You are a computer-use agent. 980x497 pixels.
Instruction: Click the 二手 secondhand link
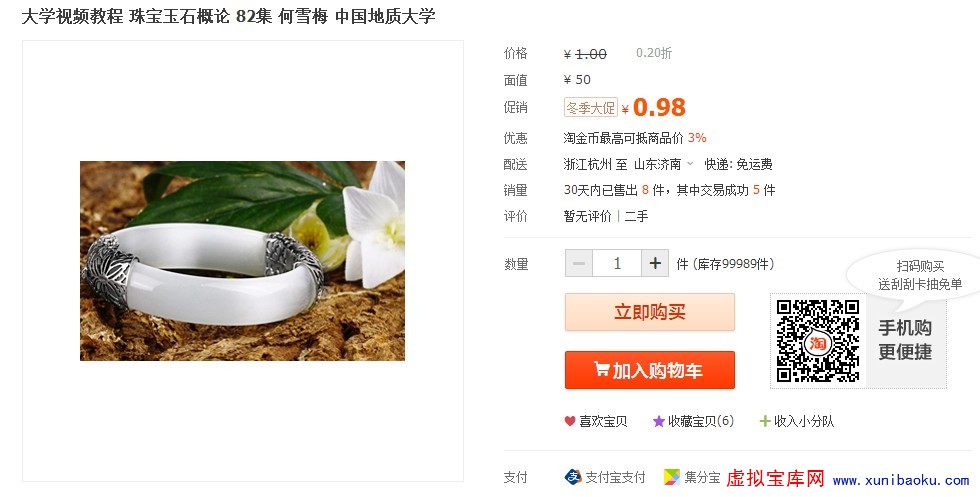coord(636,216)
